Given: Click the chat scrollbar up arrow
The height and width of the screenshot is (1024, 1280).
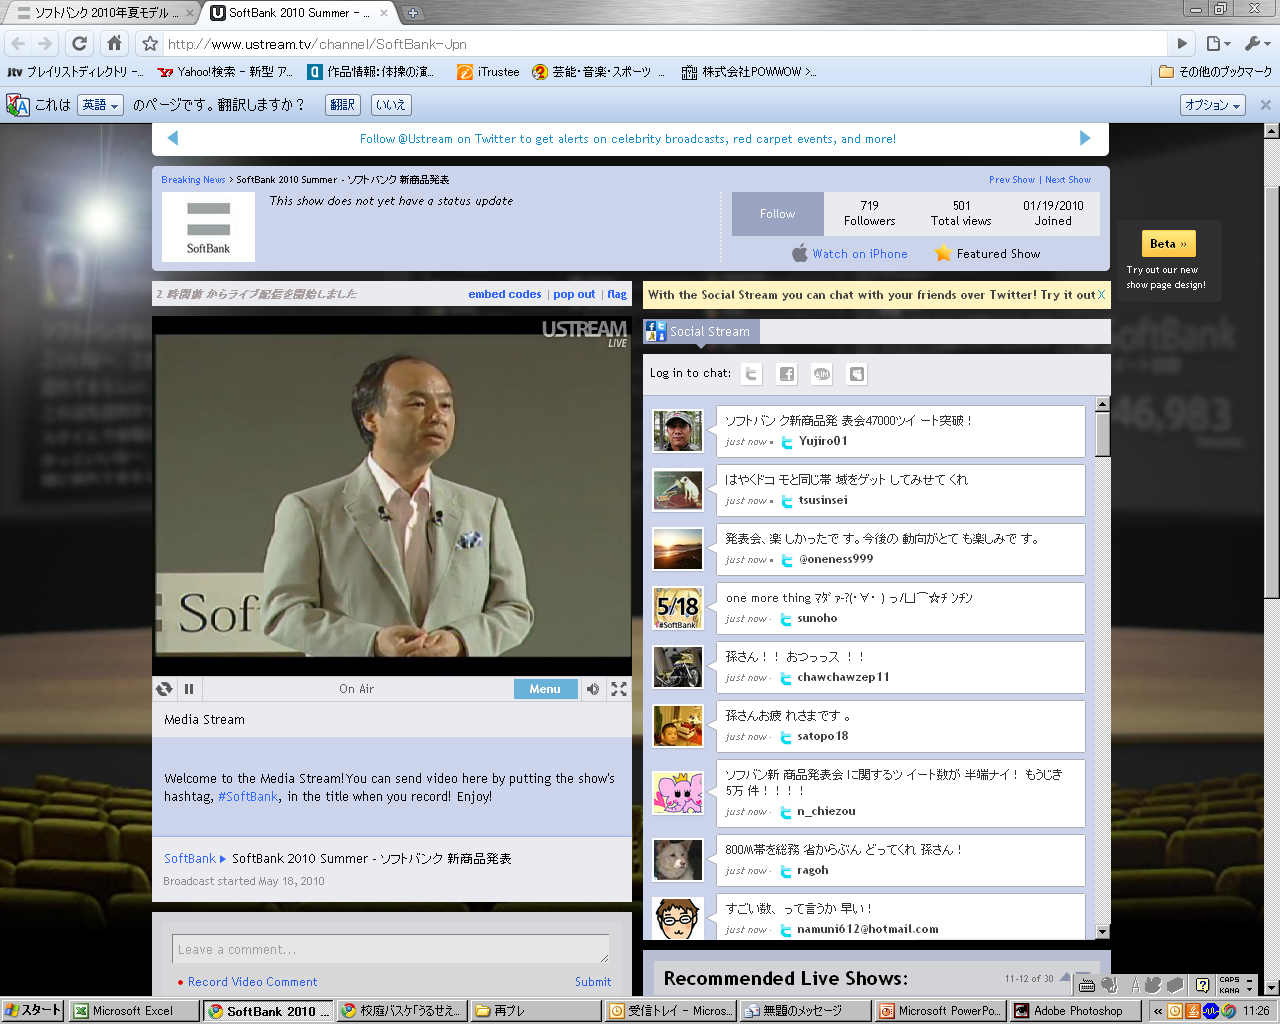Looking at the screenshot, I should point(1103,404).
